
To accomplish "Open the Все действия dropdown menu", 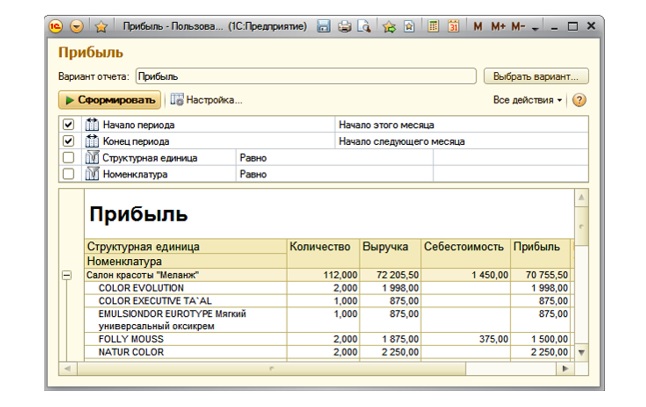I will tap(527, 100).
